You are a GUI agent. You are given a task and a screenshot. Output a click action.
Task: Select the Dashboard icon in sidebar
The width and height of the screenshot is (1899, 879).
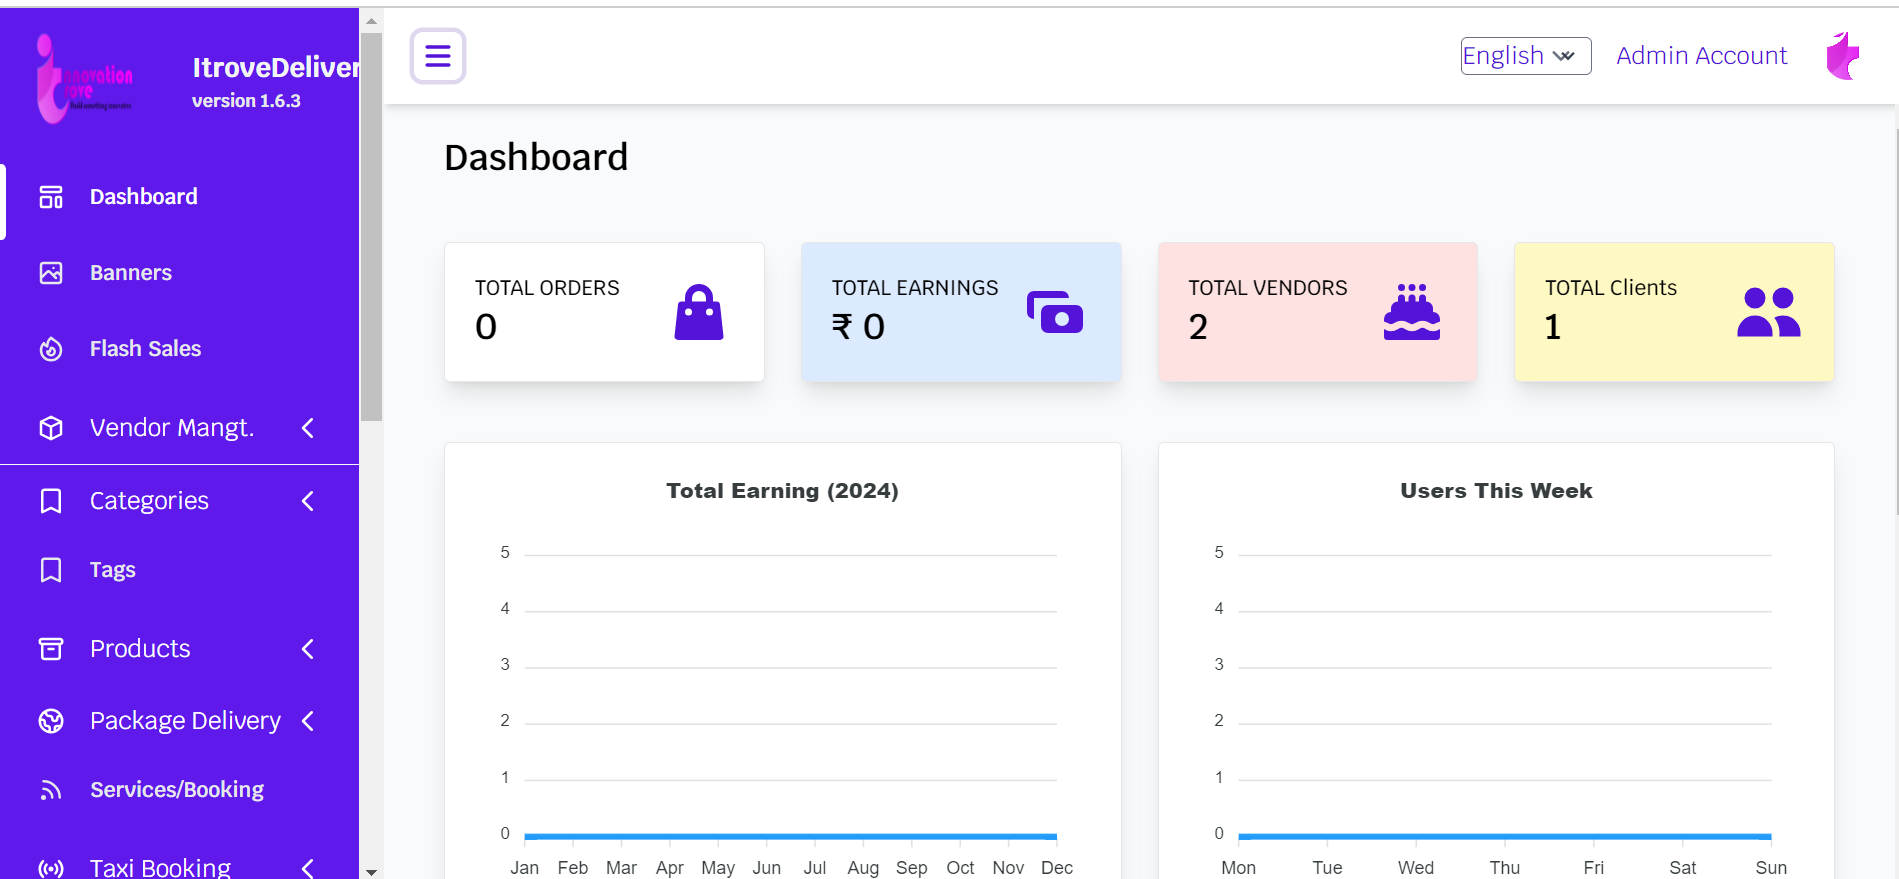51,197
